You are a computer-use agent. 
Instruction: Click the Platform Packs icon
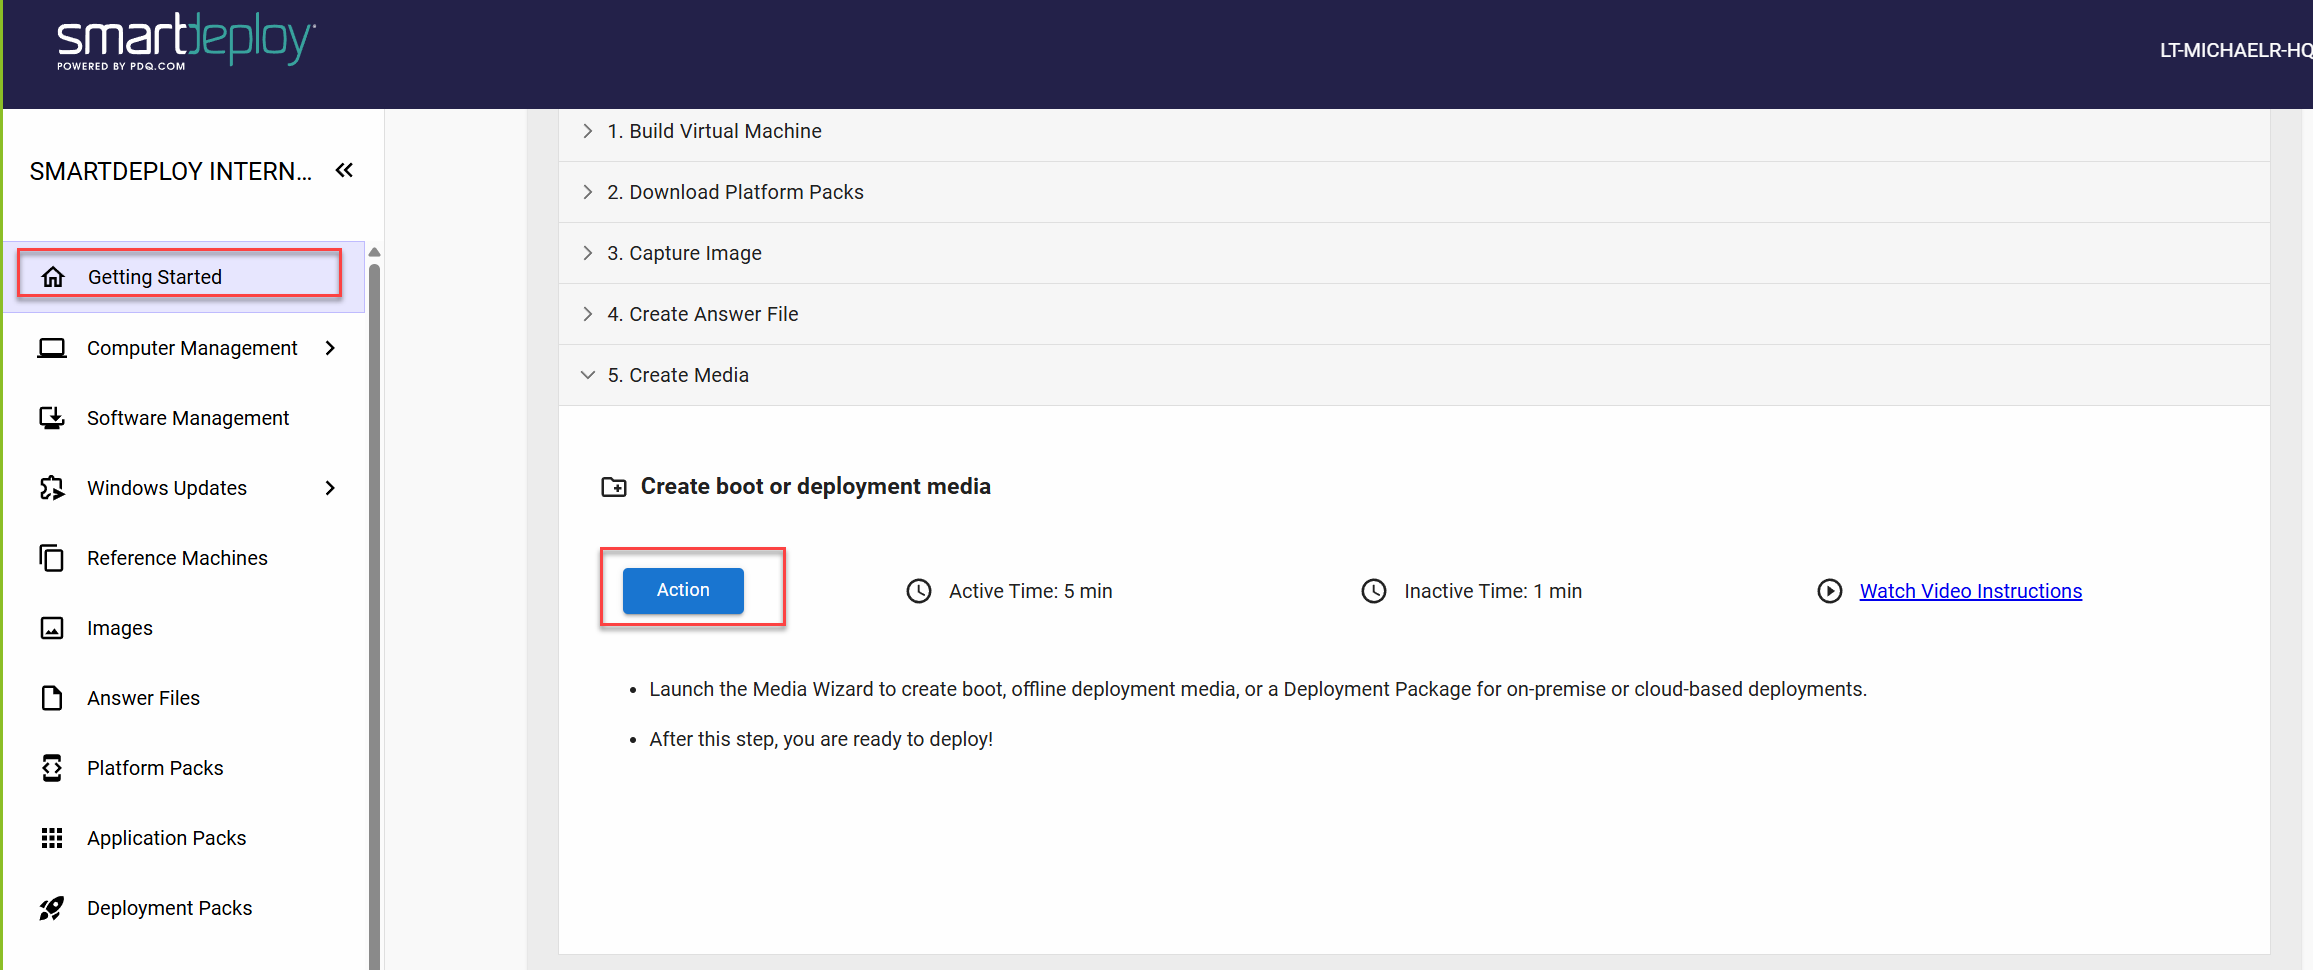(52, 768)
